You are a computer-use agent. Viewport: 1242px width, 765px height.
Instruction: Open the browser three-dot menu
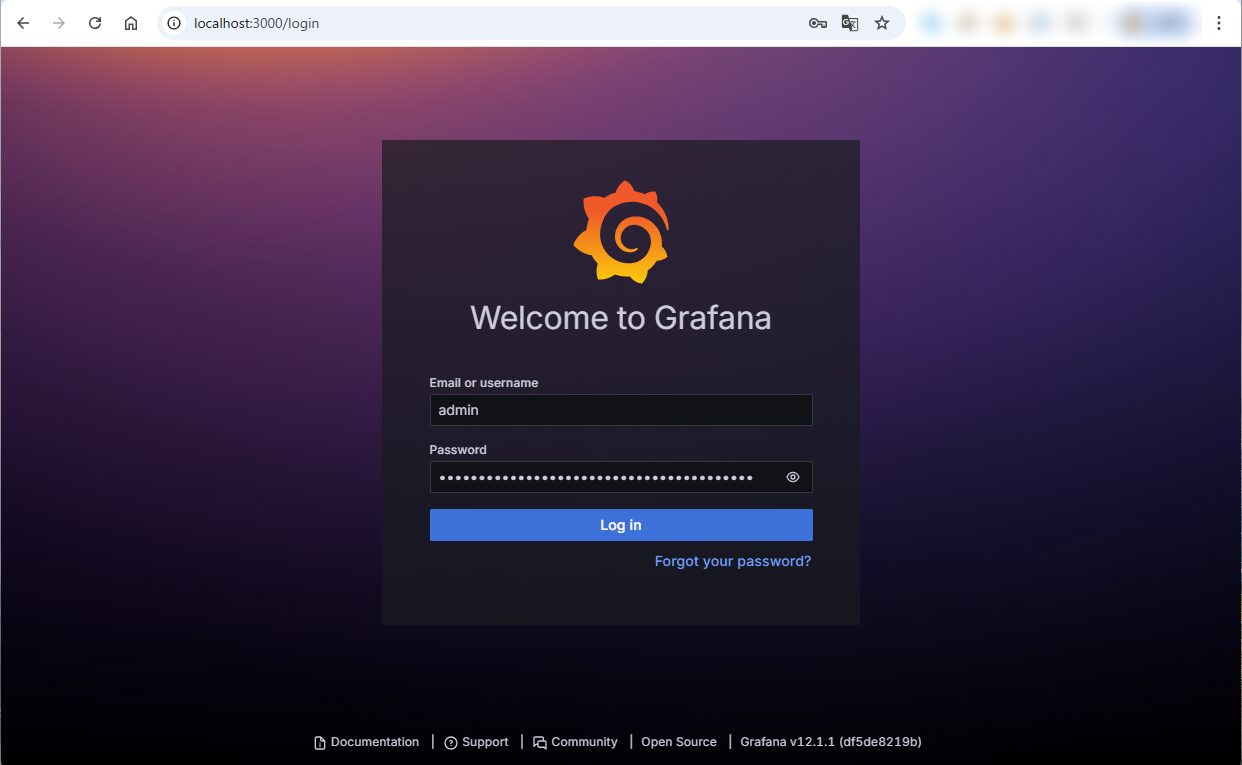coord(1219,23)
